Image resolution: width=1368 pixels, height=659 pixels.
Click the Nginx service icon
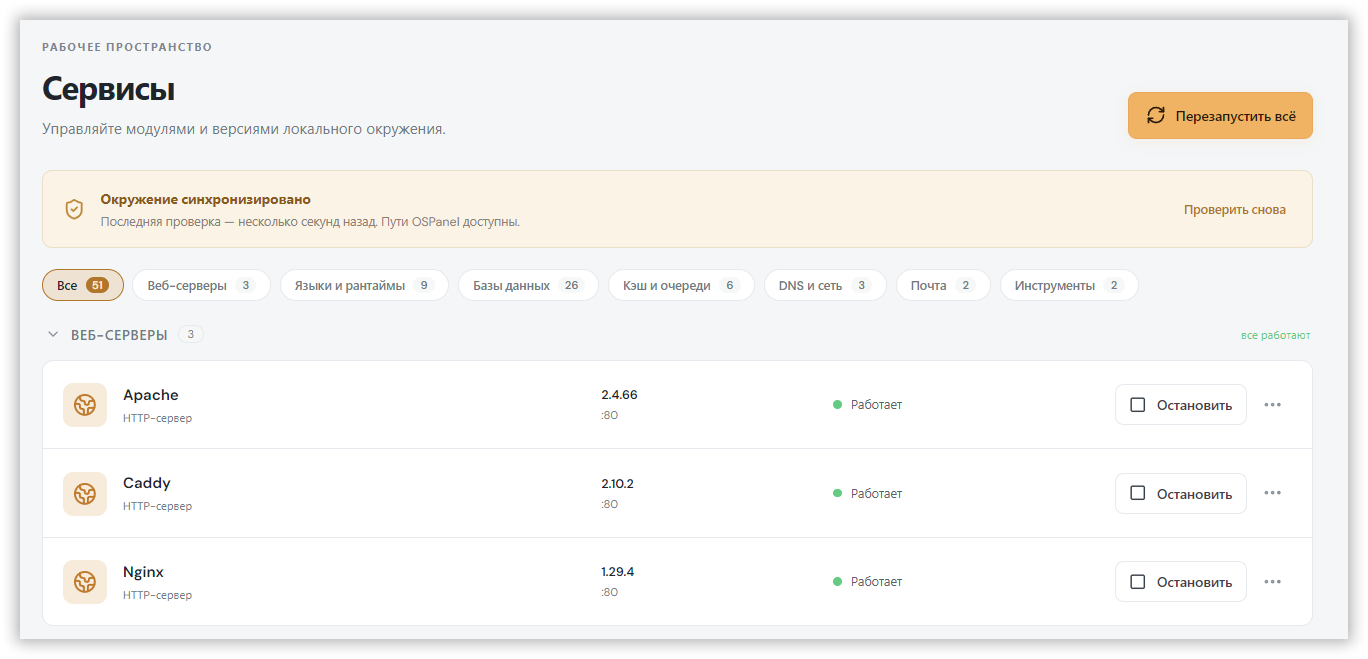click(85, 582)
